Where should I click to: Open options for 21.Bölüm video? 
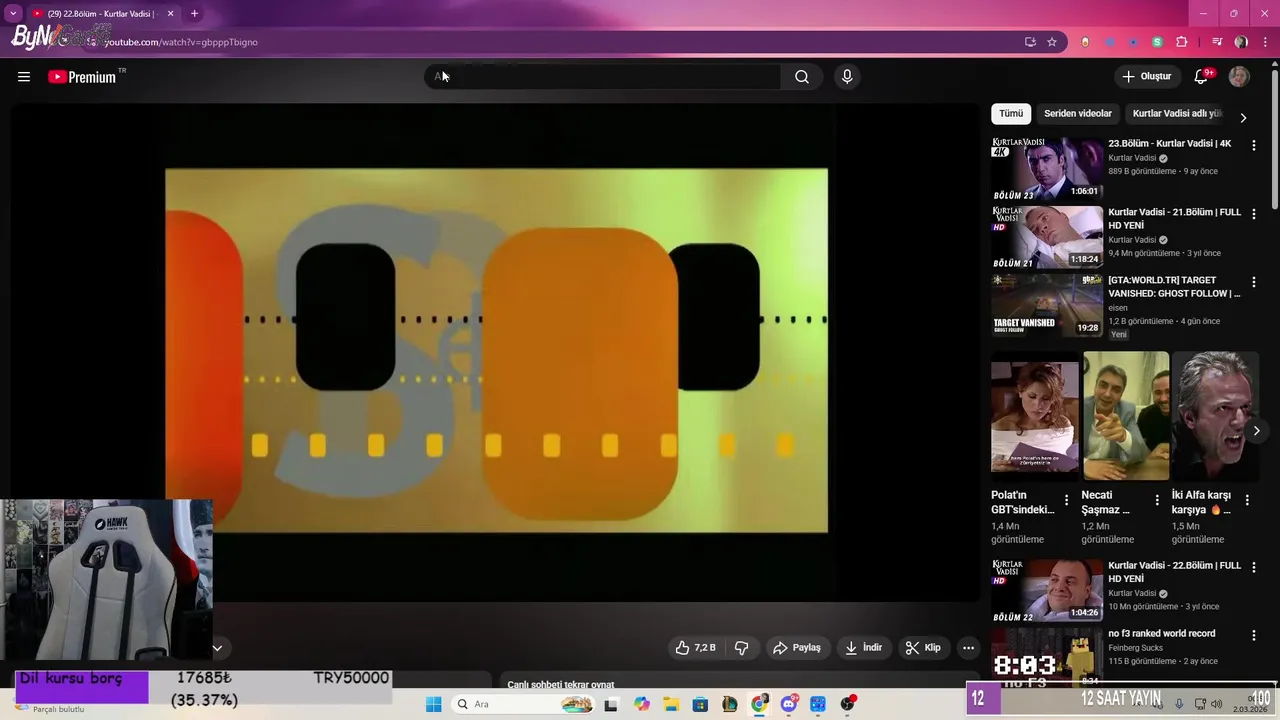[x=1254, y=214]
